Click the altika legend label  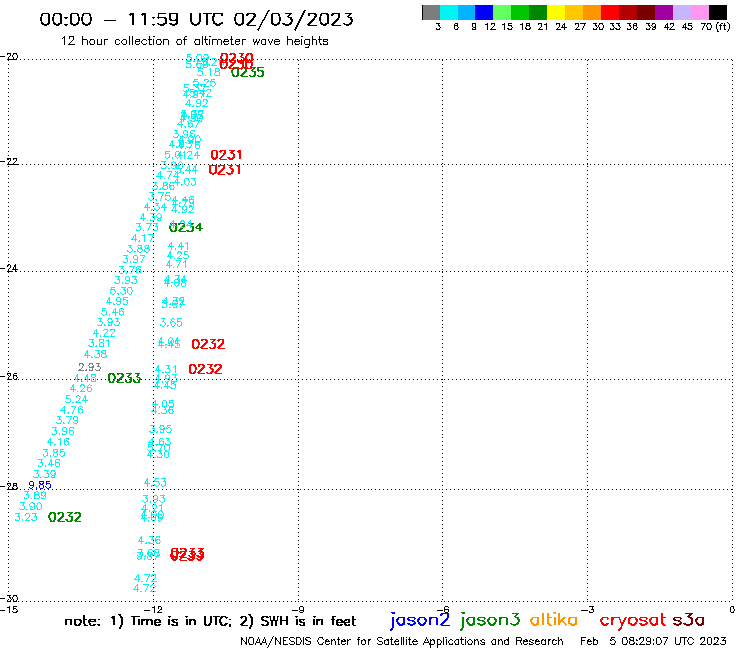[554, 619]
